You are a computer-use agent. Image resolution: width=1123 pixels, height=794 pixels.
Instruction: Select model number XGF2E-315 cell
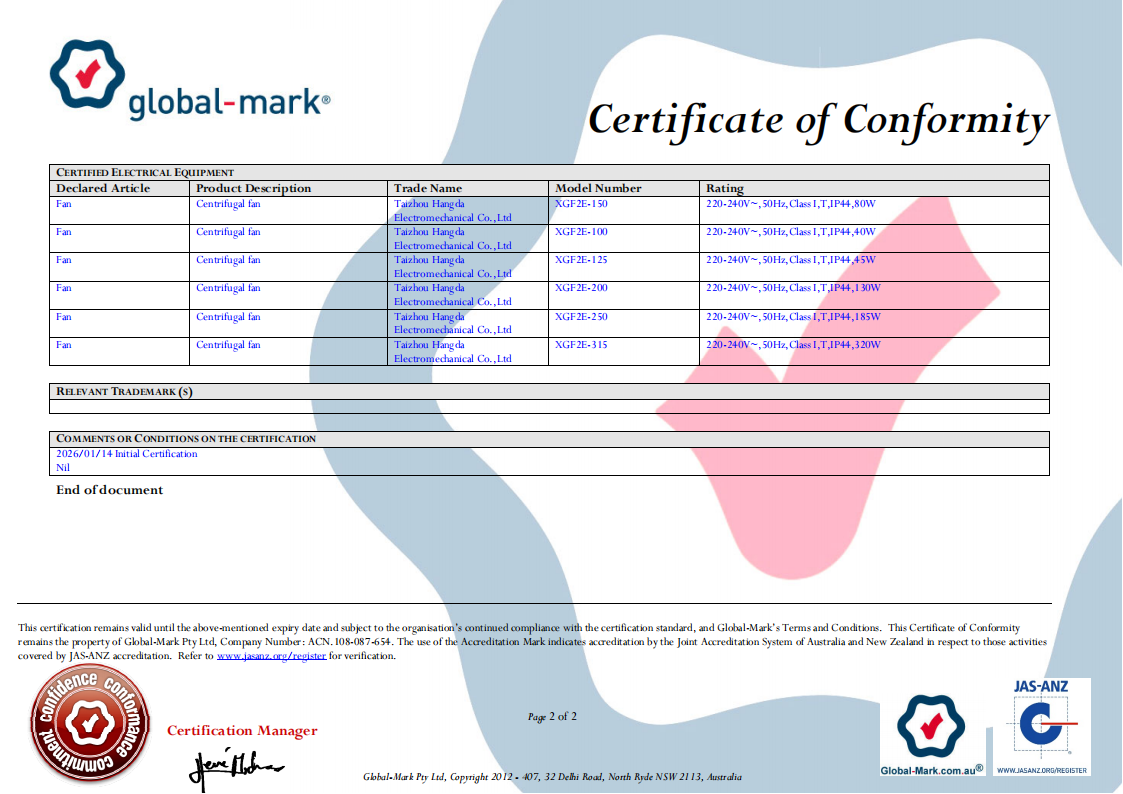click(581, 345)
